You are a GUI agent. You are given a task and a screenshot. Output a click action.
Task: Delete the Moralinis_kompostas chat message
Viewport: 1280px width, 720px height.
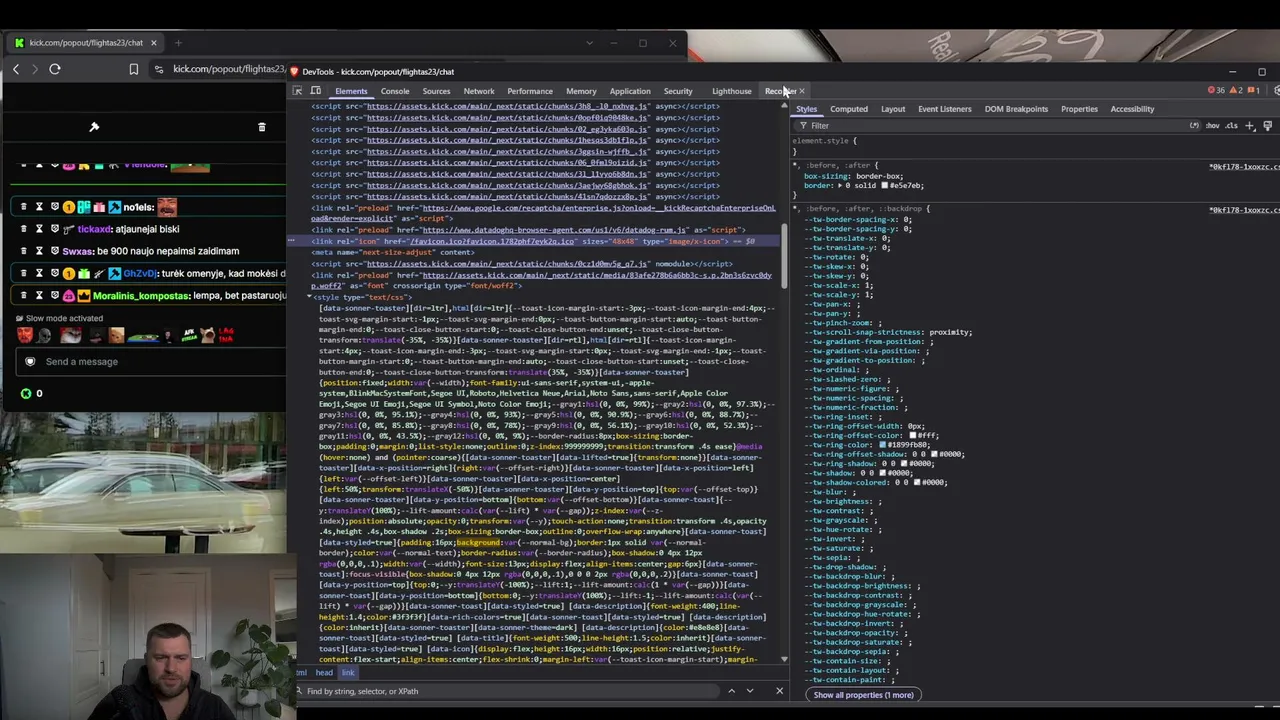pos(23,295)
